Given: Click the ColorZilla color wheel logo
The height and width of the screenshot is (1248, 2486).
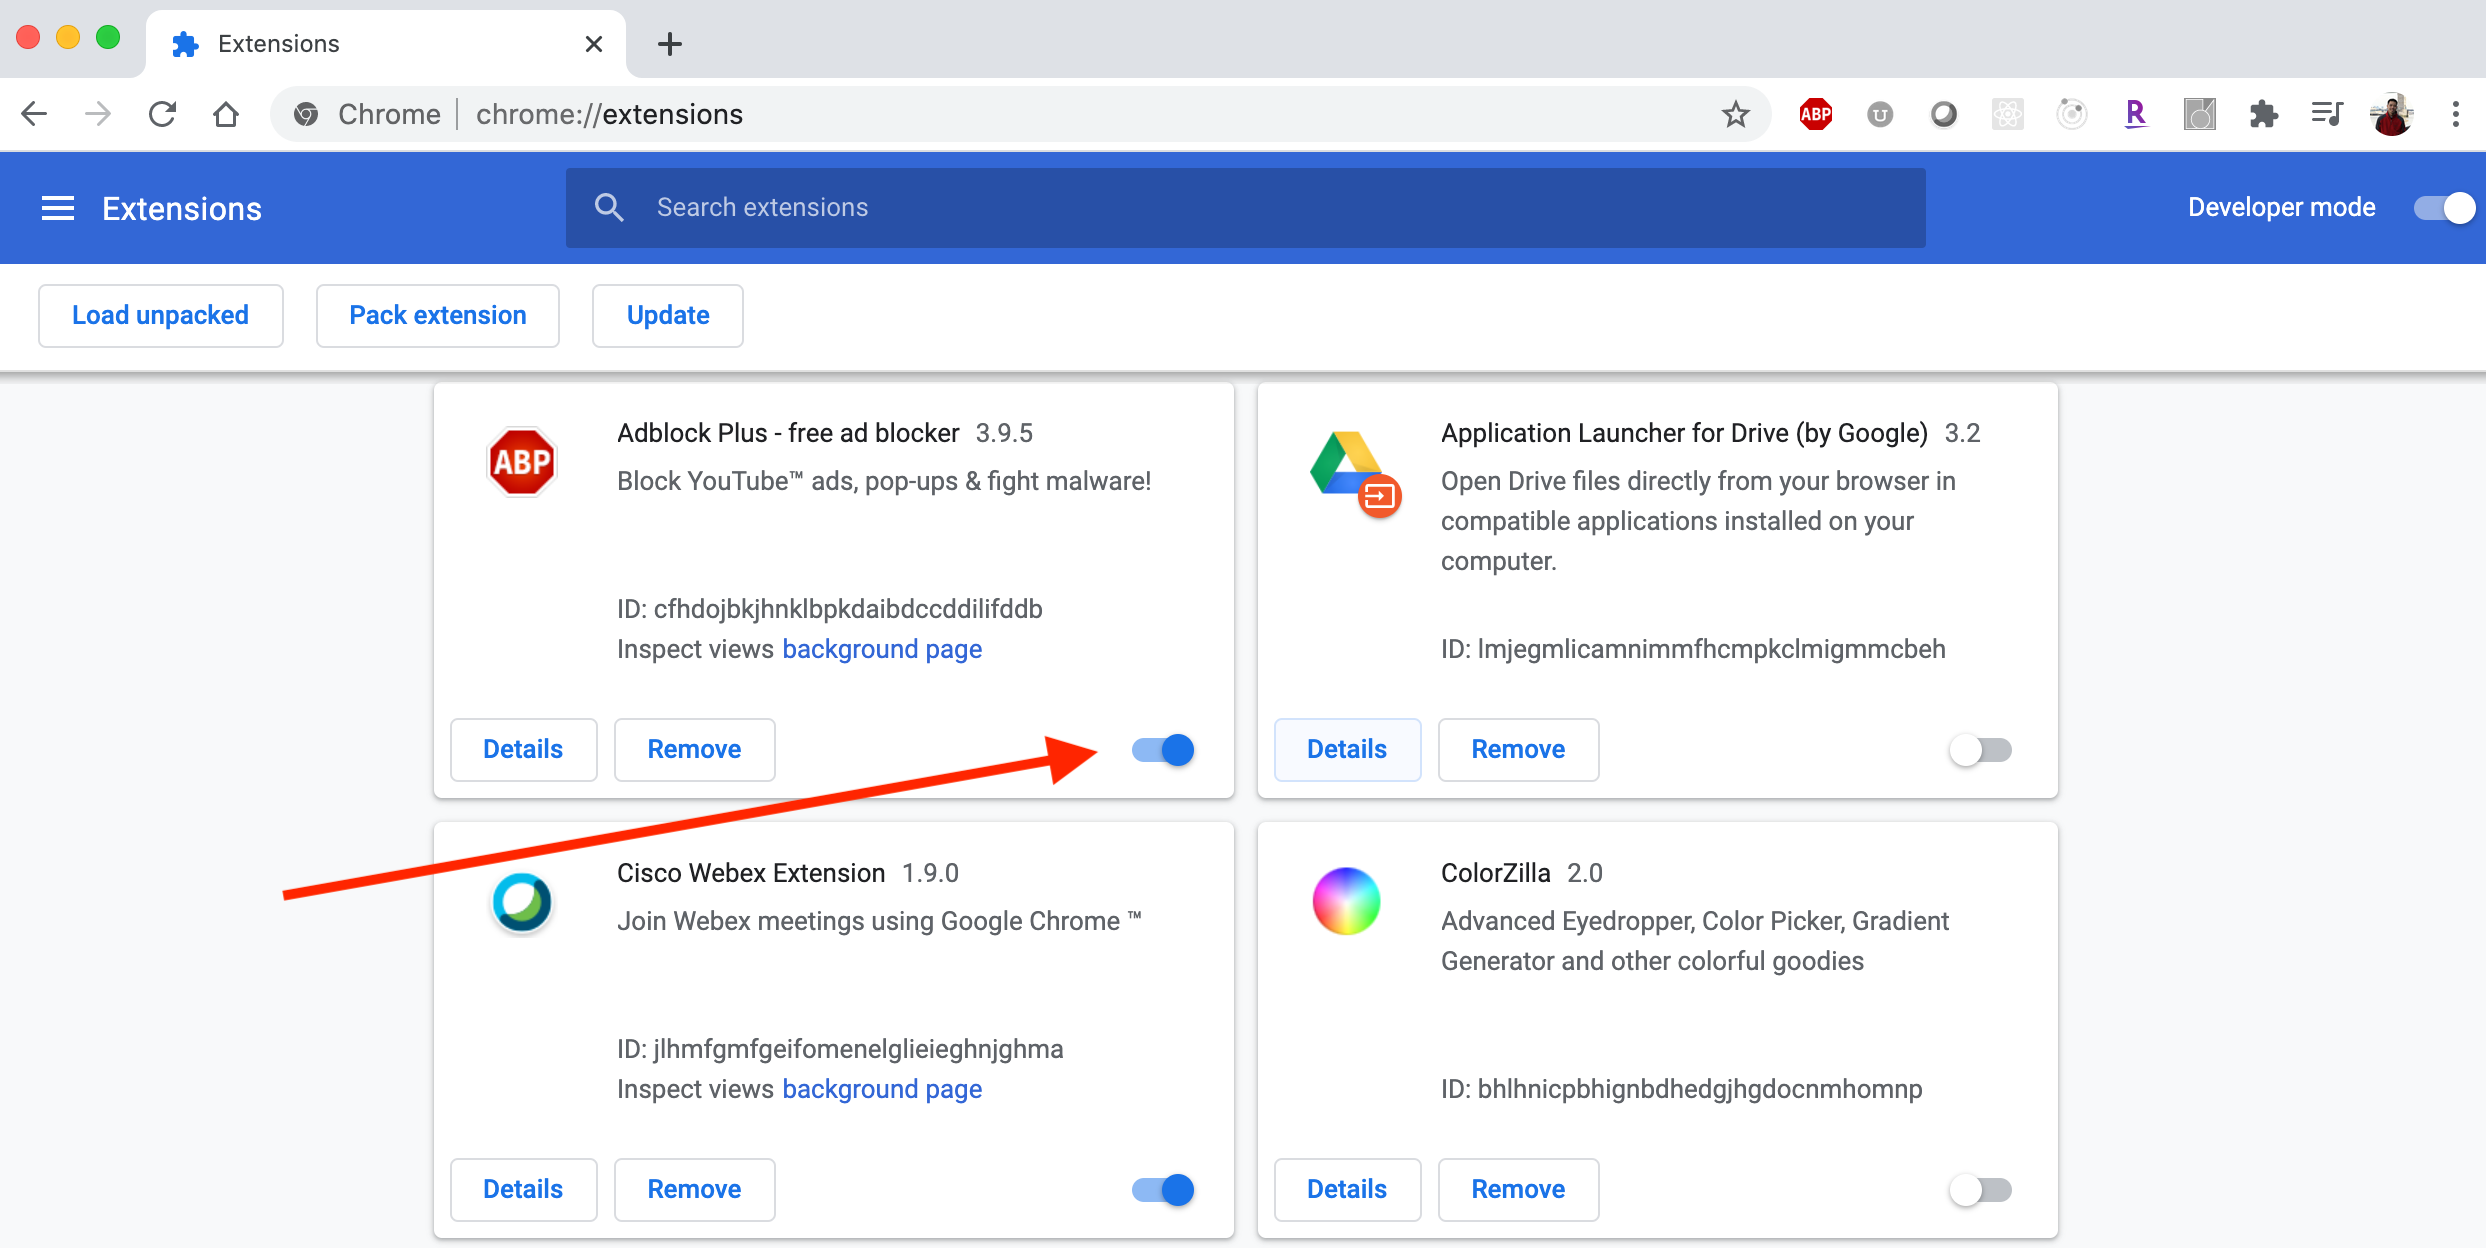Looking at the screenshot, I should [1346, 901].
